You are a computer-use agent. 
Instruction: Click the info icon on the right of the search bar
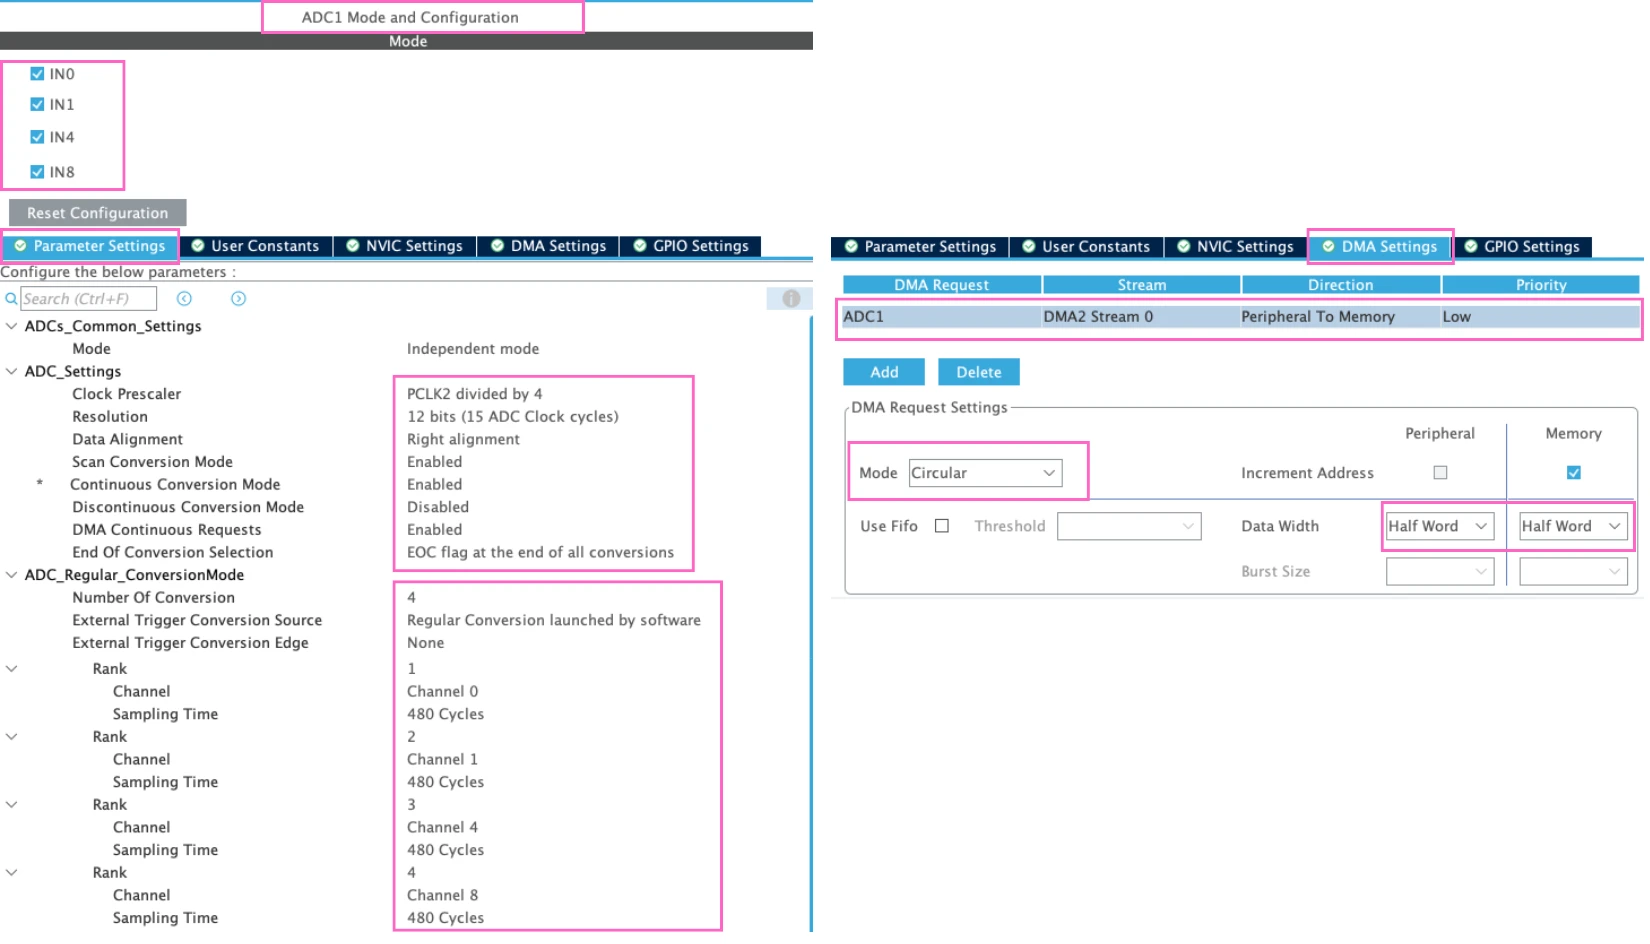[x=789, y=298]
